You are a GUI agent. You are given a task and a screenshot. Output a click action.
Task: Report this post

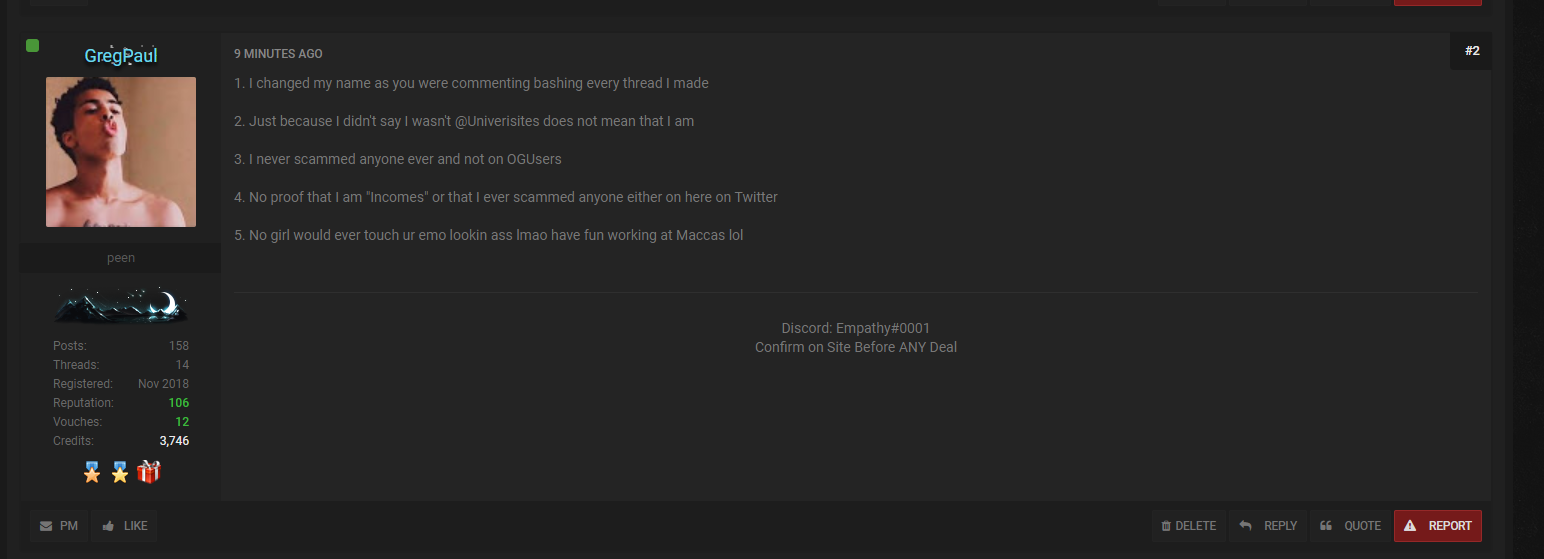pyautogui.click(x=1438, y=526)
